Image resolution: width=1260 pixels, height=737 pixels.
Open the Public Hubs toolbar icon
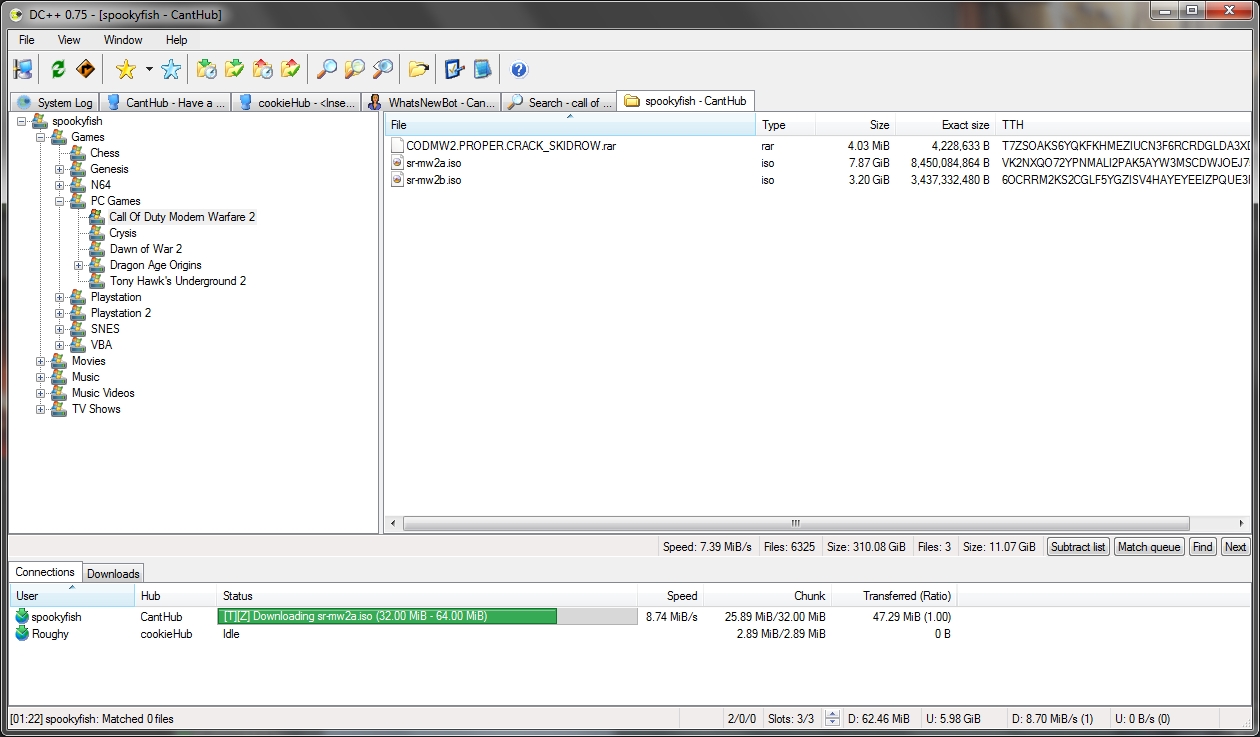click(x=23, y=69)
